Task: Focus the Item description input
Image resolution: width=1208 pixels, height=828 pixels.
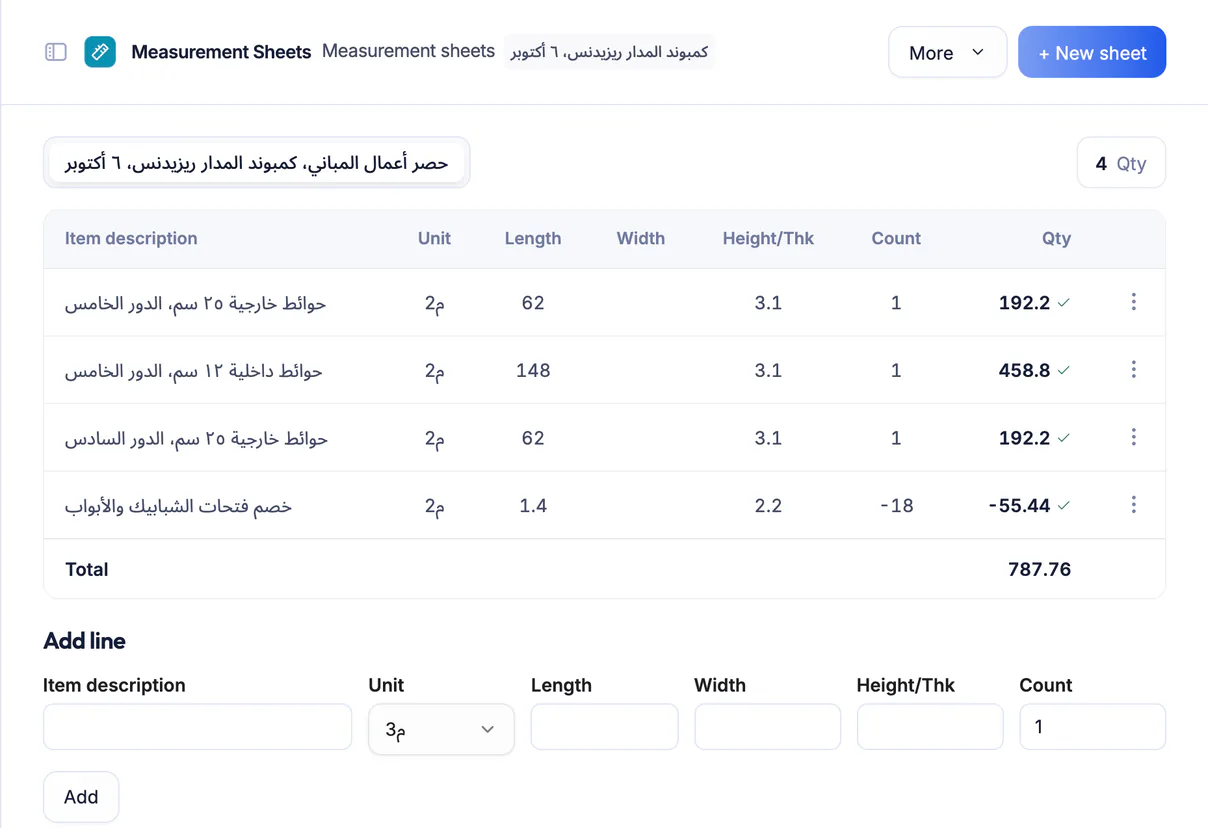Action: 198,727
